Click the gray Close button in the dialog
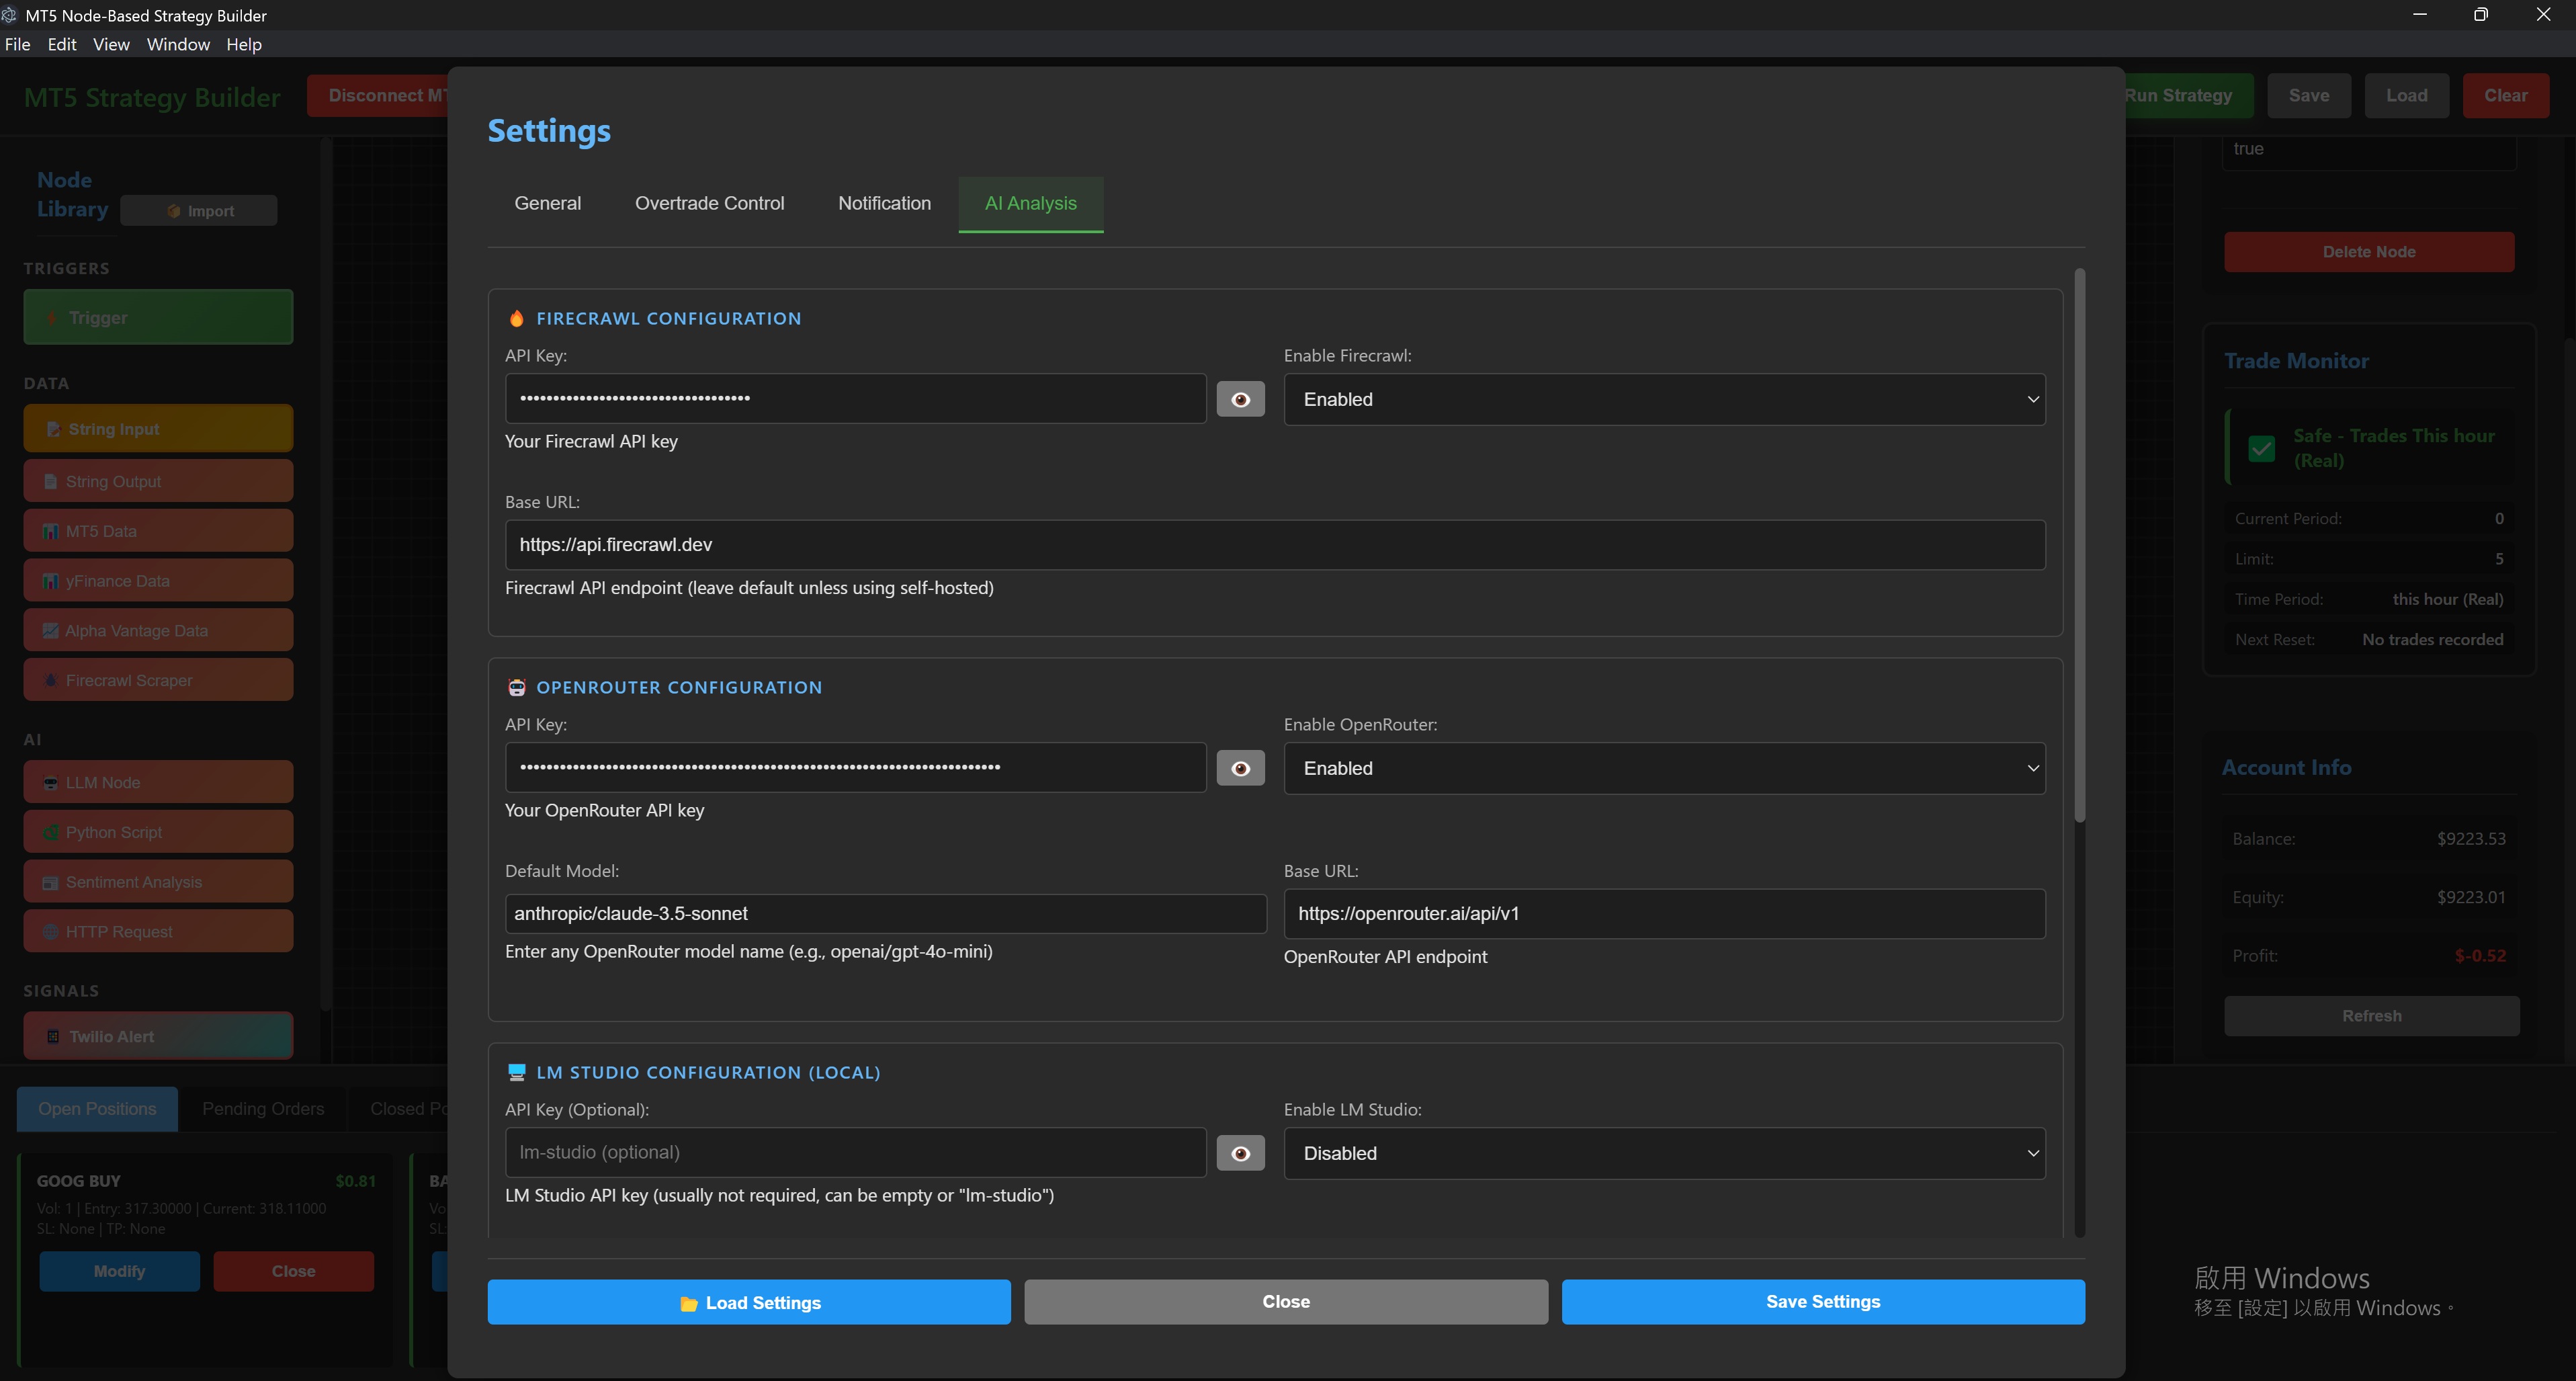This screenshot has width=2576, height=1381. tap(1285, 1301)
